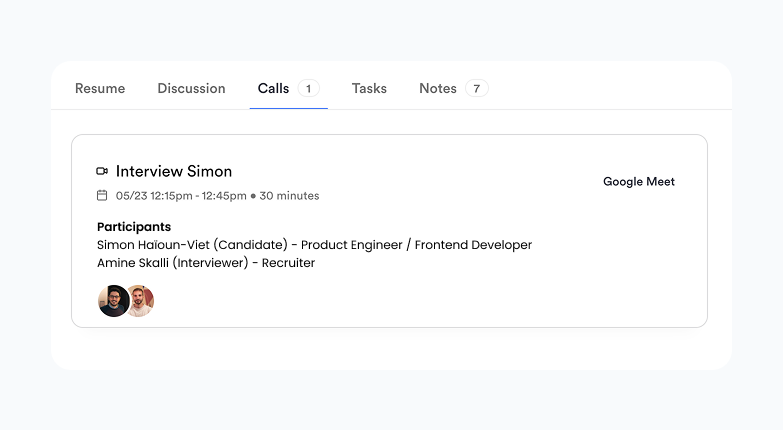Click the 30 minutes duration text
783x430 pixels.
(289, 196)
